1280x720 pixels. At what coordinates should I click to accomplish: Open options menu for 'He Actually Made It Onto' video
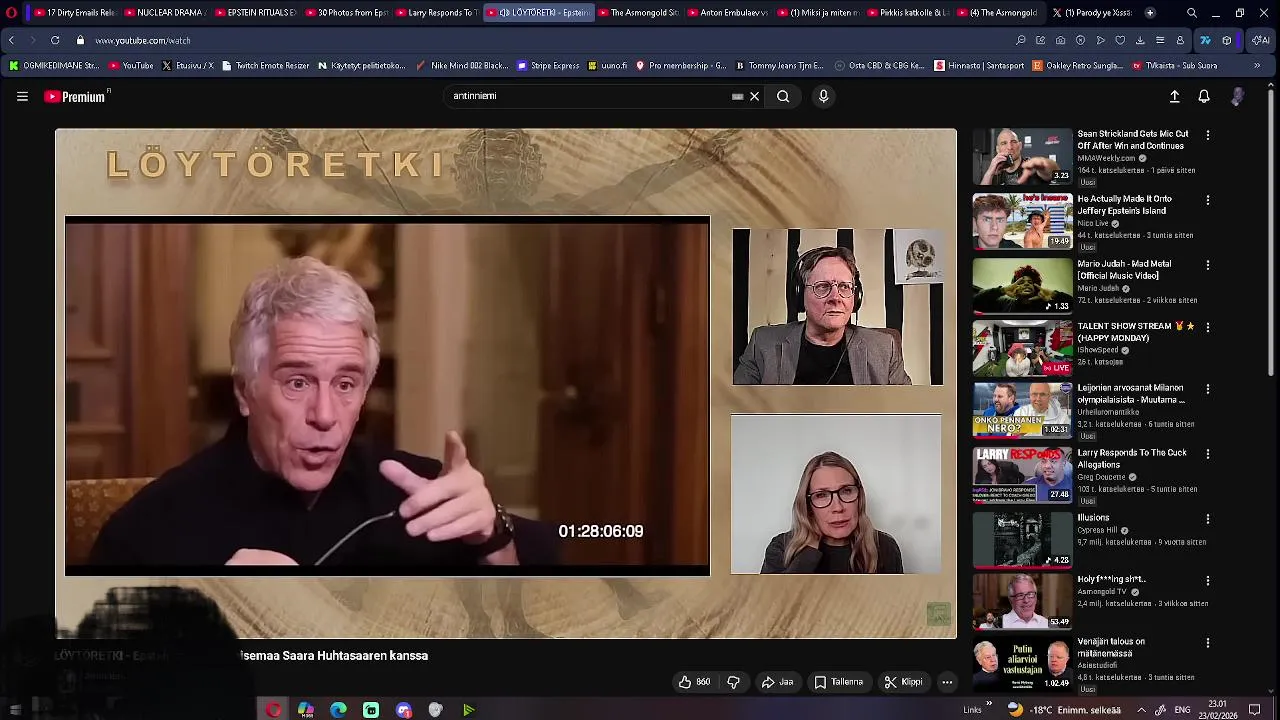(1207, 200)
